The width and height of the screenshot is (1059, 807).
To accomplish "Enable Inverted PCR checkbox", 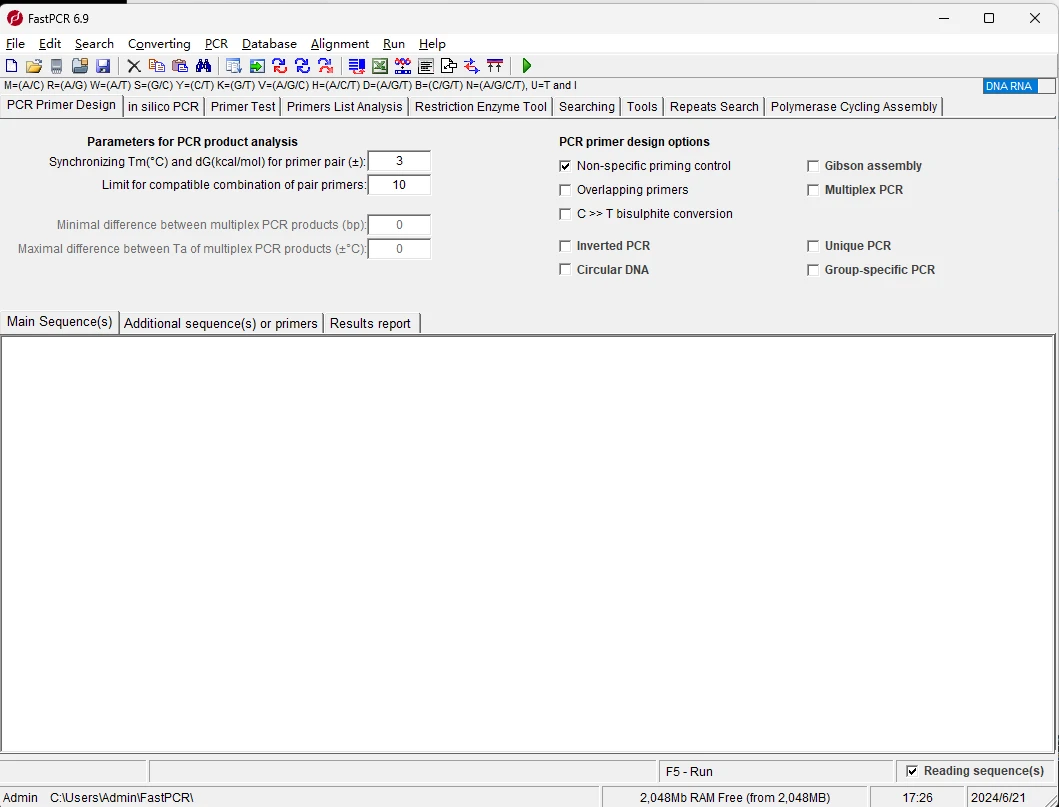I will tap(565, 246).
